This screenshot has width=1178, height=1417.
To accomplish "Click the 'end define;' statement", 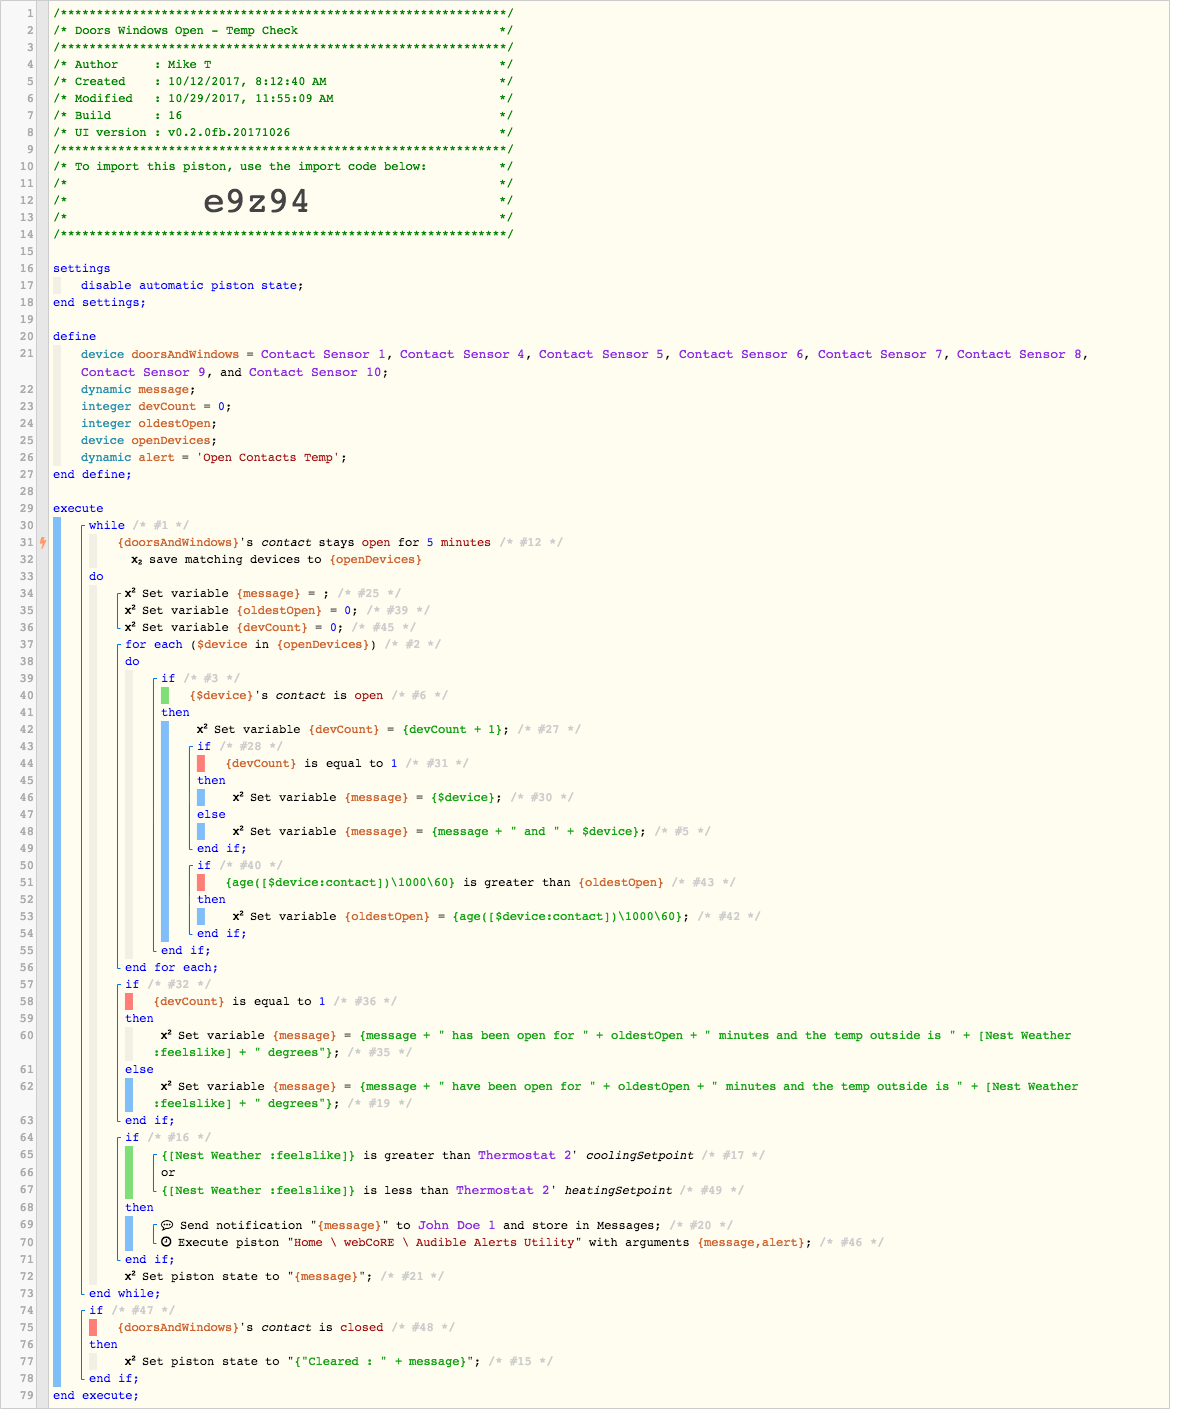I will pyautogui.click(x=92, y=474).
